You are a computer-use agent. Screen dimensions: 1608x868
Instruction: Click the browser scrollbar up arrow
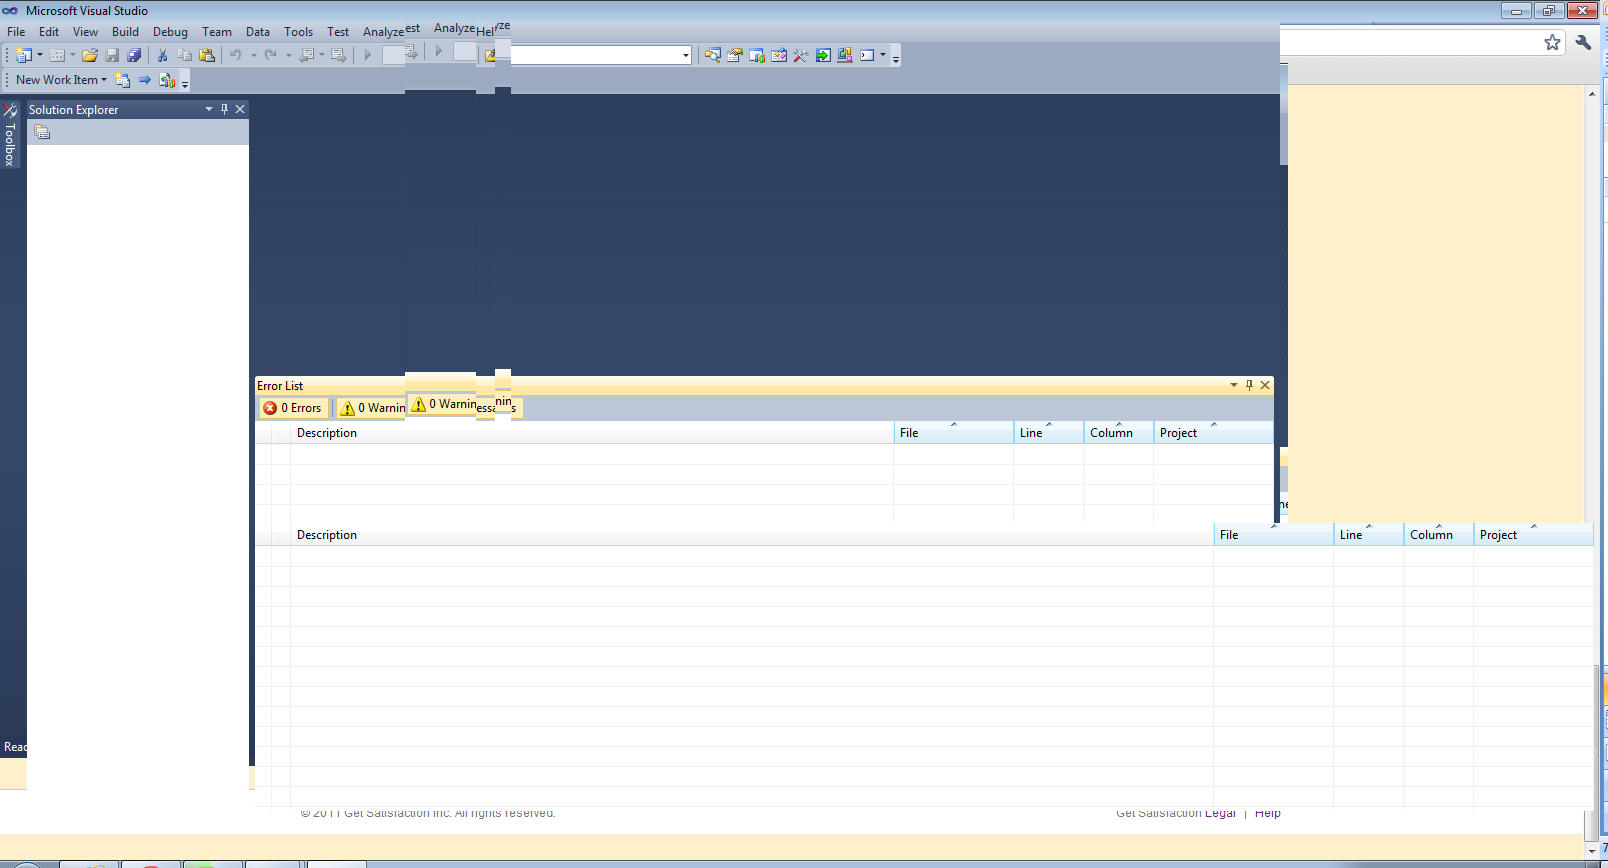1592,94
